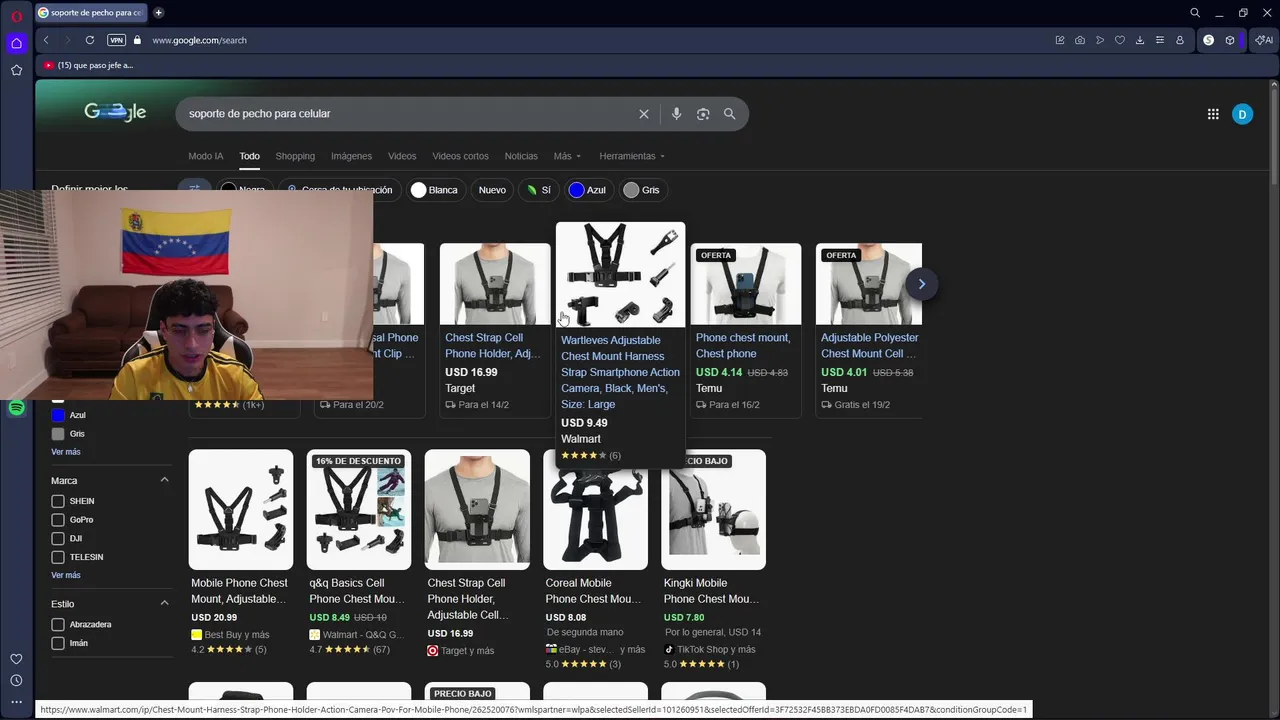Select the Blanca color filter chip
Viewport: 1280px width, 720px height.
[x=435, y=190]
